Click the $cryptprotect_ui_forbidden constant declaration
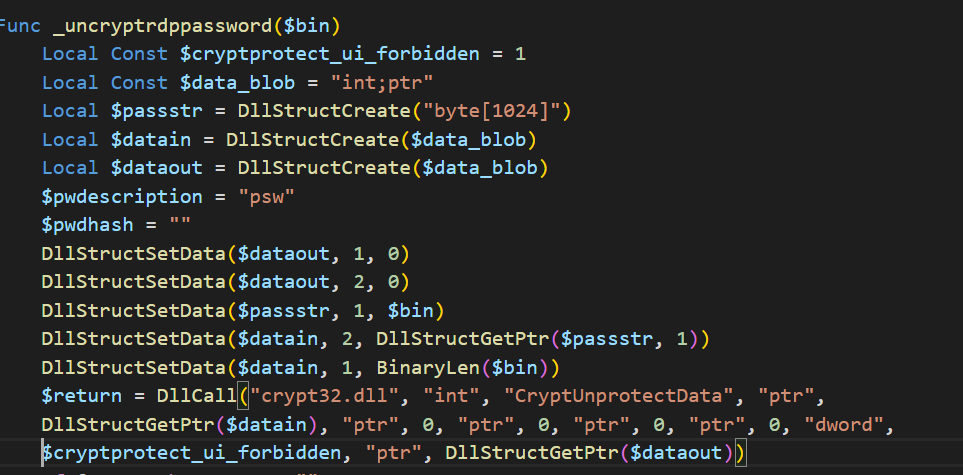This screenshot has width=963, height=475. coord(330,54)
